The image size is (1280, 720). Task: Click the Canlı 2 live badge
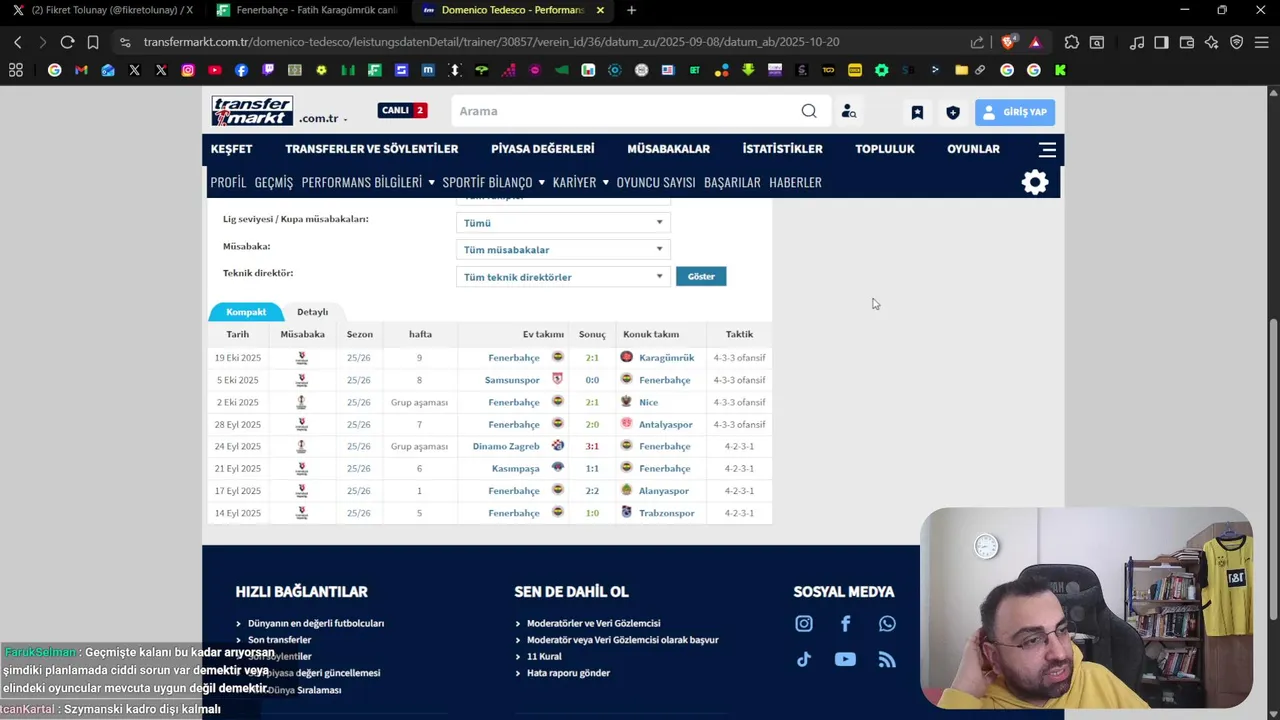(402, 110)
